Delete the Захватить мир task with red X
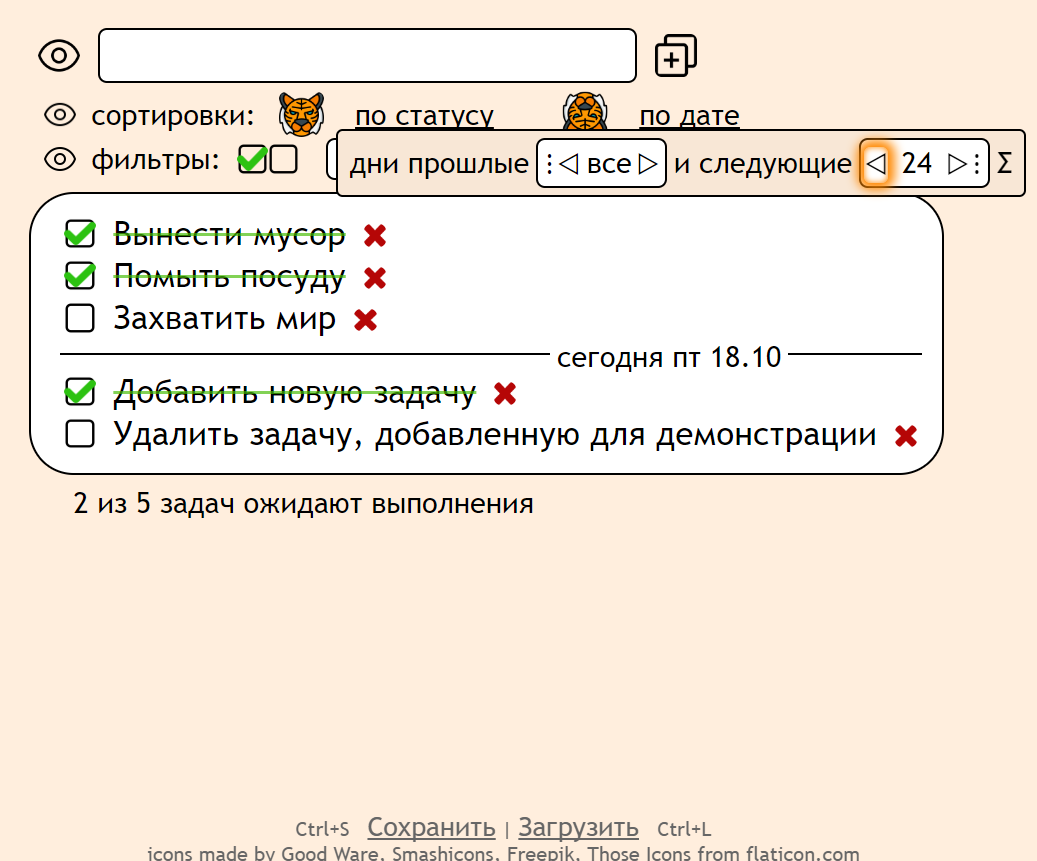Viewport: 1037px width, 861px height. click(366, 320)
